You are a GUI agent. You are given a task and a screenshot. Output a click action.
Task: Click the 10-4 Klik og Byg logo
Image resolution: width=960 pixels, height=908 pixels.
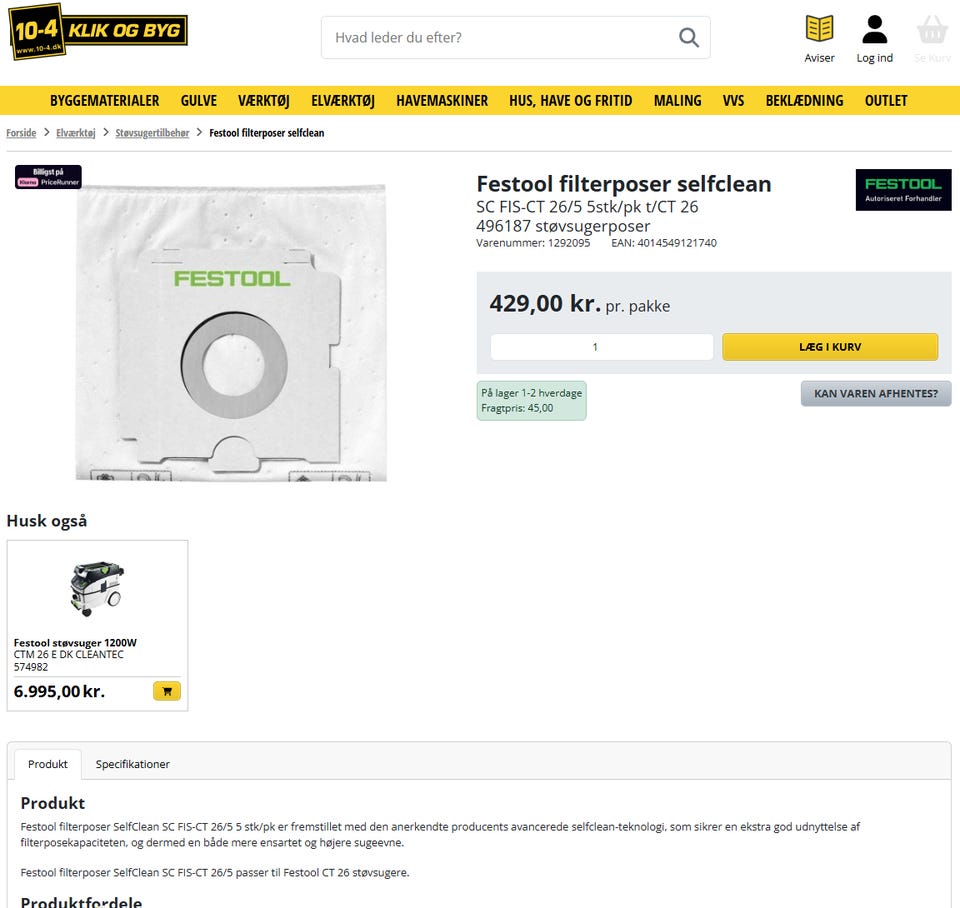pyautogui.click(x=98, y=32)
